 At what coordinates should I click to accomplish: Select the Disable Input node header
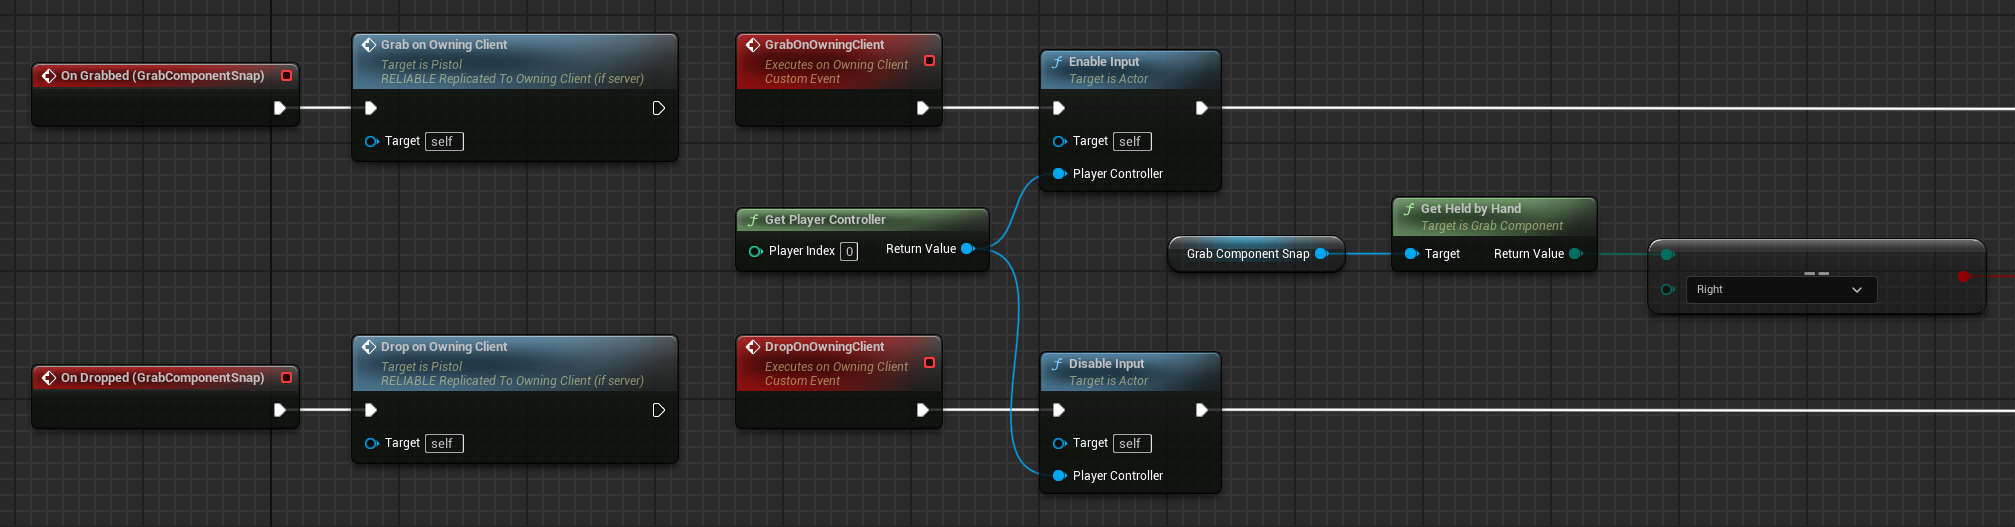tap(1130, 372)
